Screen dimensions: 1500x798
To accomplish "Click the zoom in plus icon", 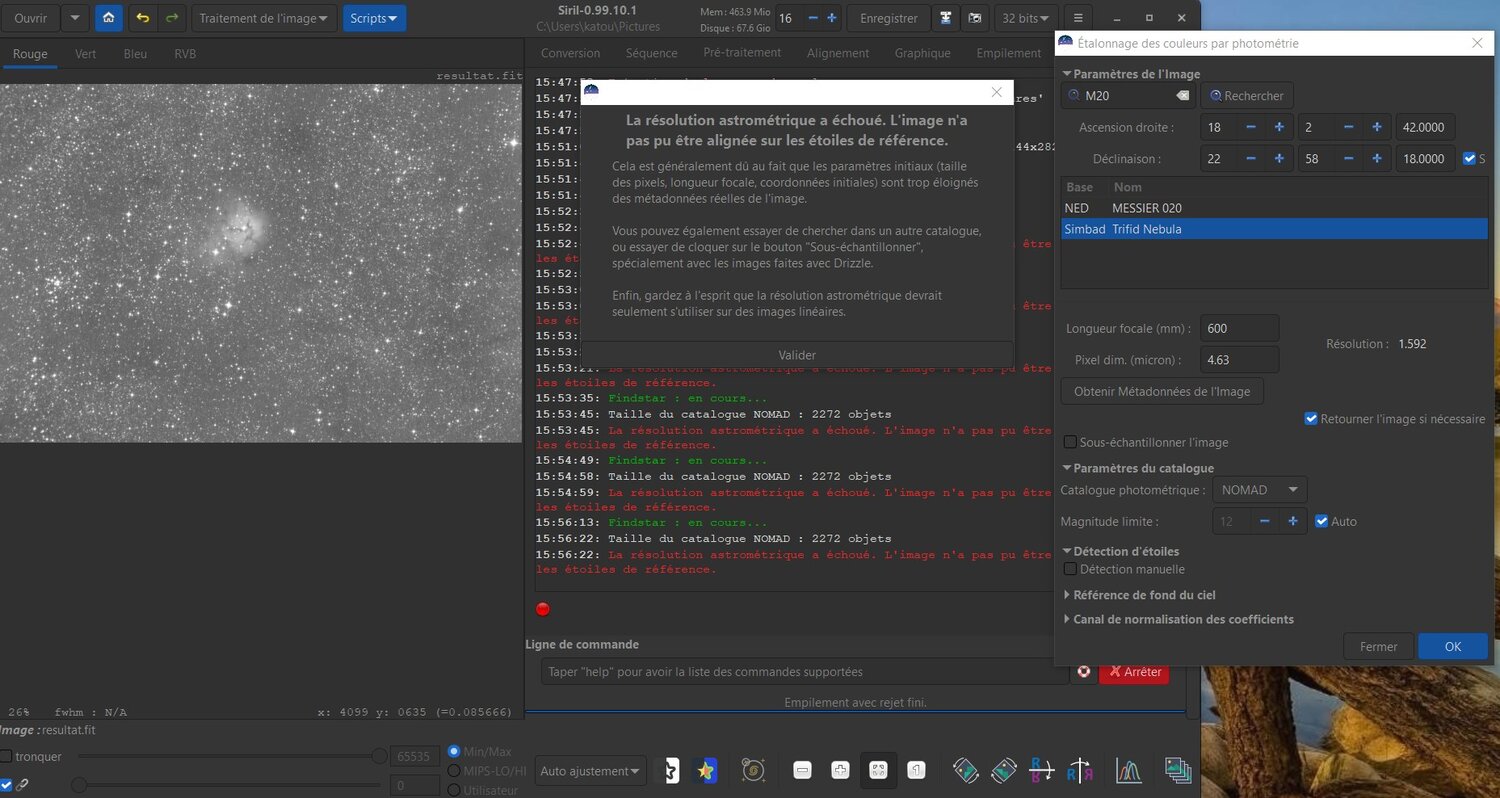I will (840, 770).
